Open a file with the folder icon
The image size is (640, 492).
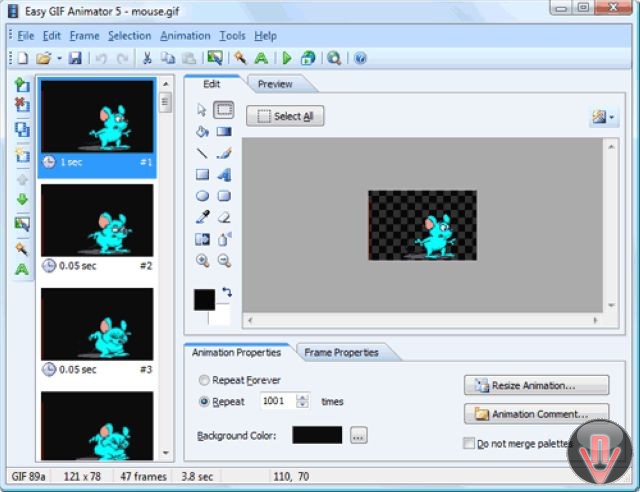coord(43,58)
